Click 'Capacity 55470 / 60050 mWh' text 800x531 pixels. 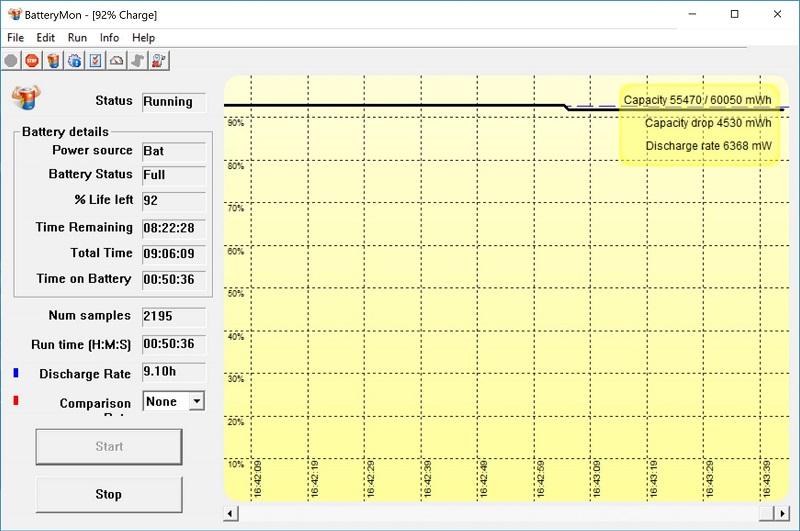tap(697, 100)
